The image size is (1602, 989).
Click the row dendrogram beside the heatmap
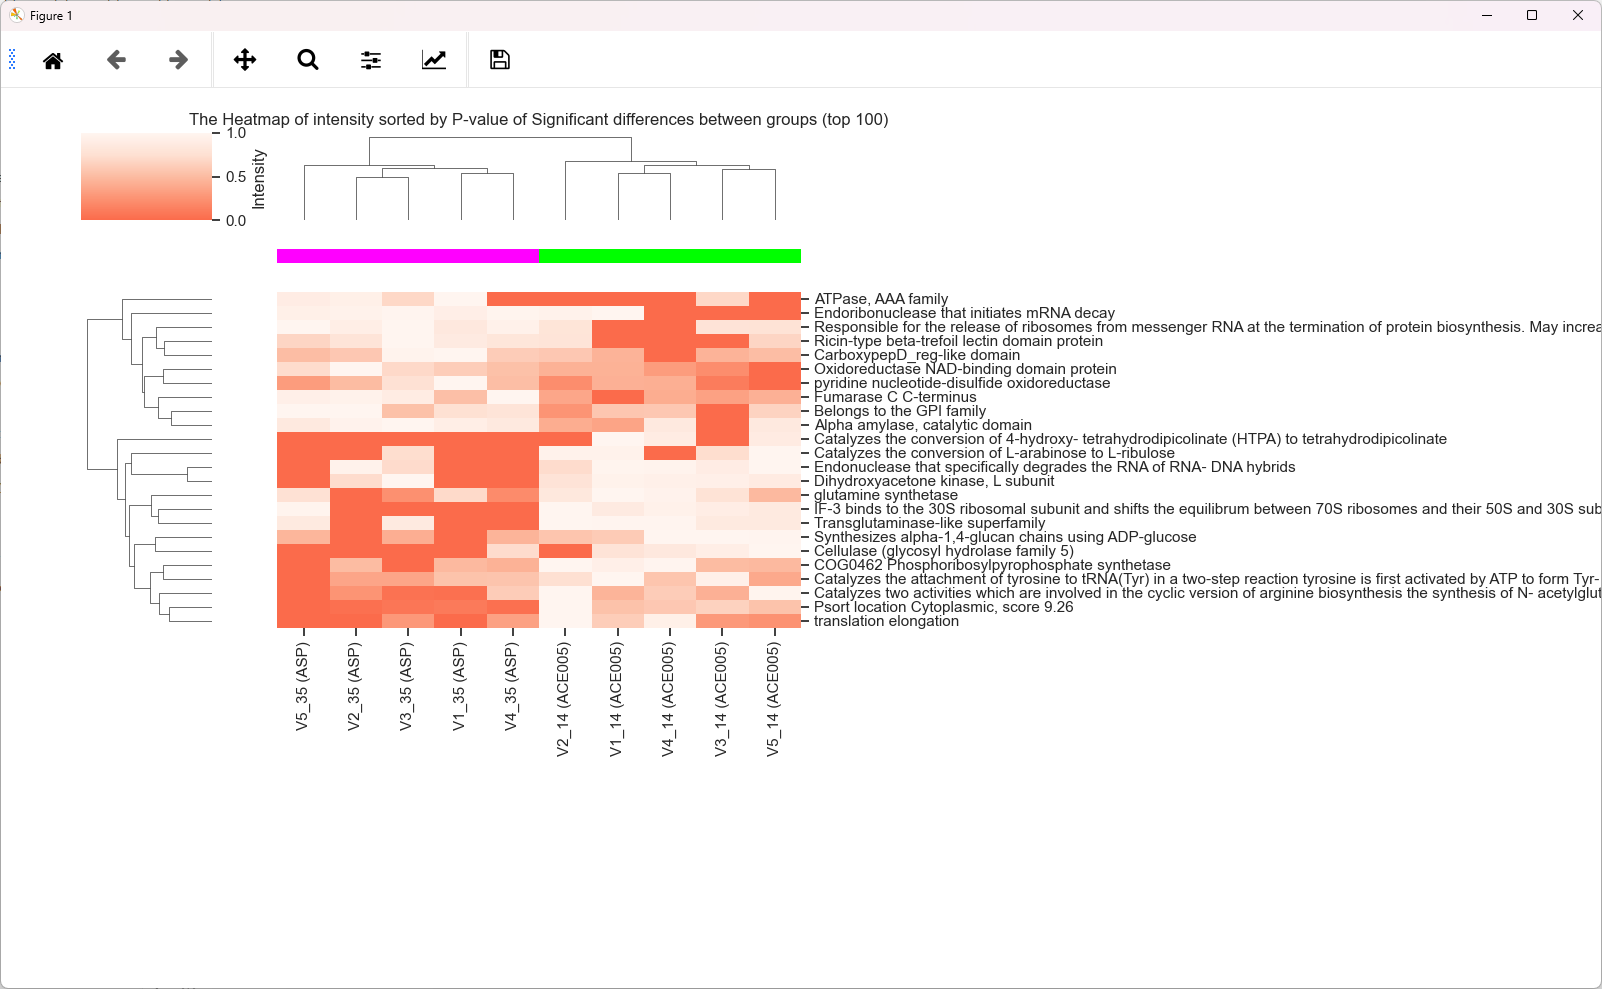[149, 460]
